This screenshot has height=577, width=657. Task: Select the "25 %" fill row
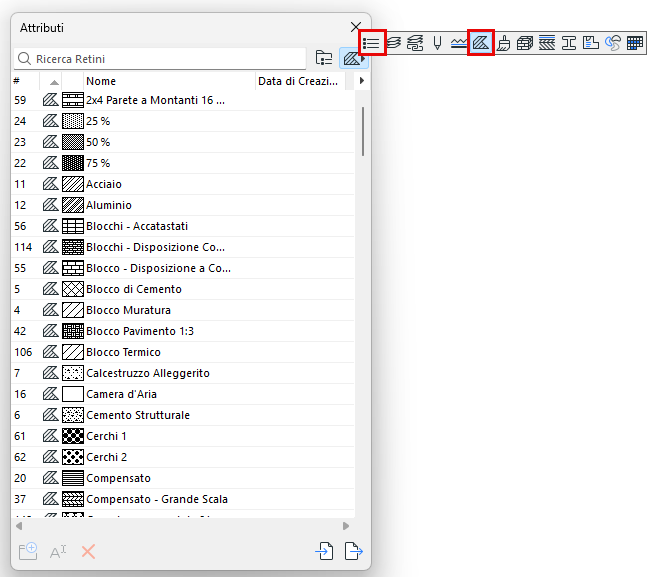[183, 121]
